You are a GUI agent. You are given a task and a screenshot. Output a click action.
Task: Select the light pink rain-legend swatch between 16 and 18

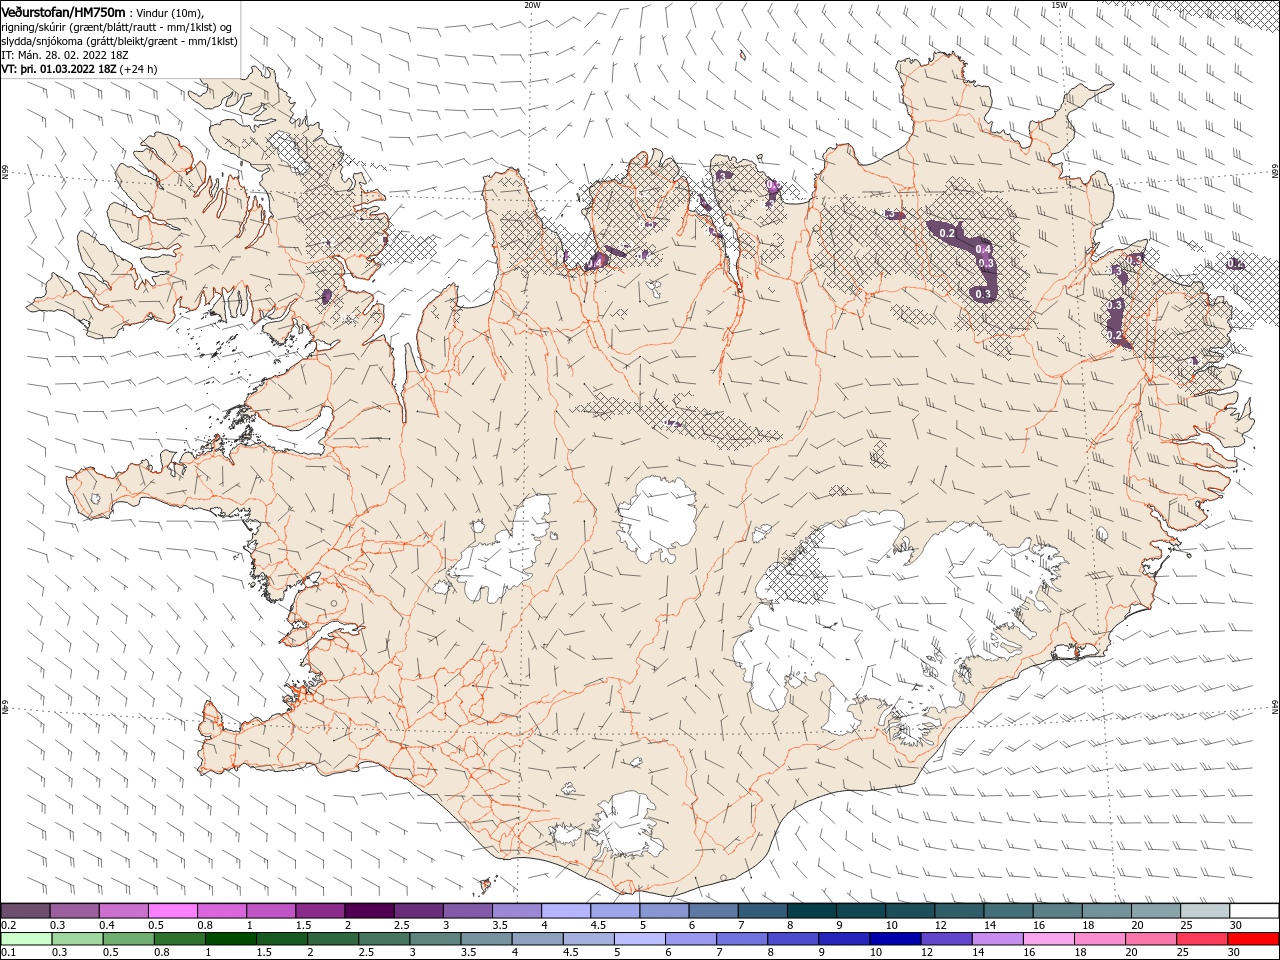[x=1048, y=938]
